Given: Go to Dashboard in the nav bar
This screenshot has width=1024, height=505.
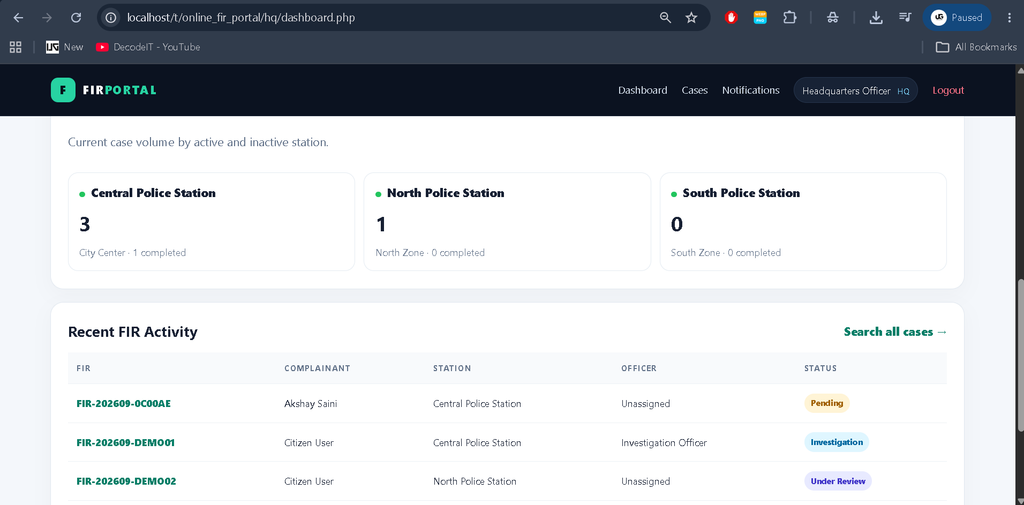Looking at the screenshot, I should click(x=643, y=90).
